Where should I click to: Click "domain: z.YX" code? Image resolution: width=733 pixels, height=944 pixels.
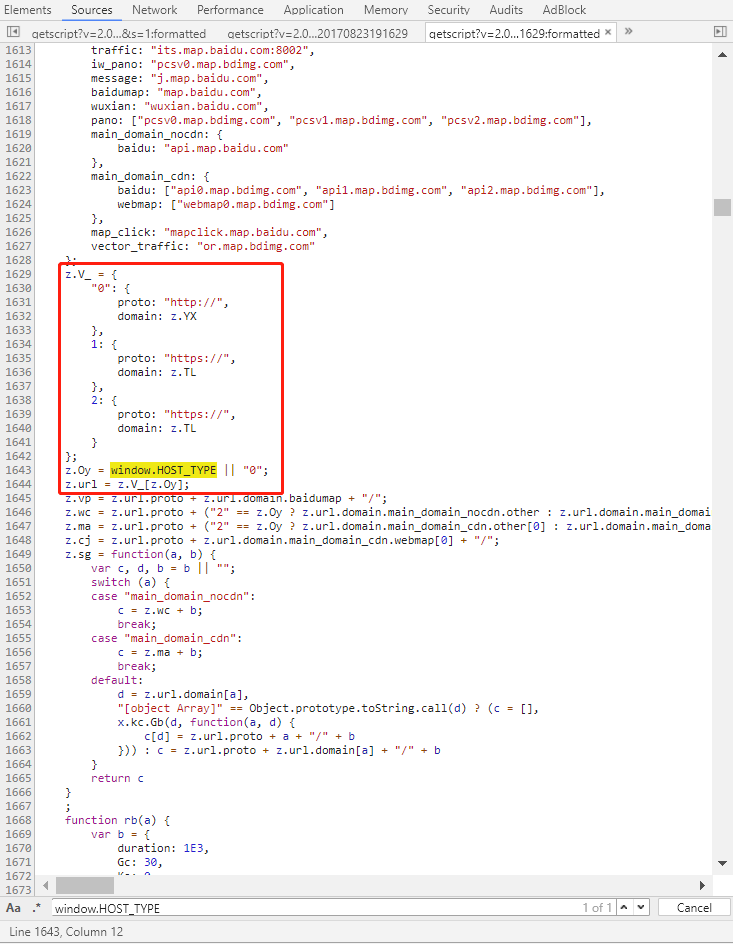[x=157, y=316]
